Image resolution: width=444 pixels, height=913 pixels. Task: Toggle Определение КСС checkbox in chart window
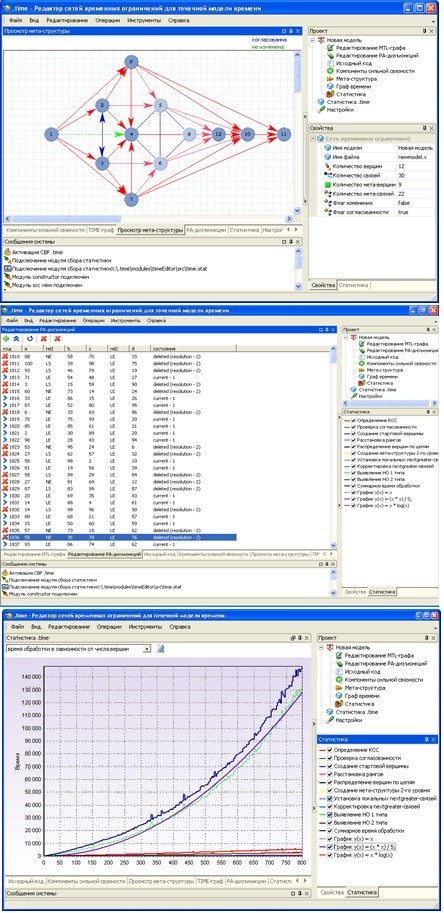point(331,750)
